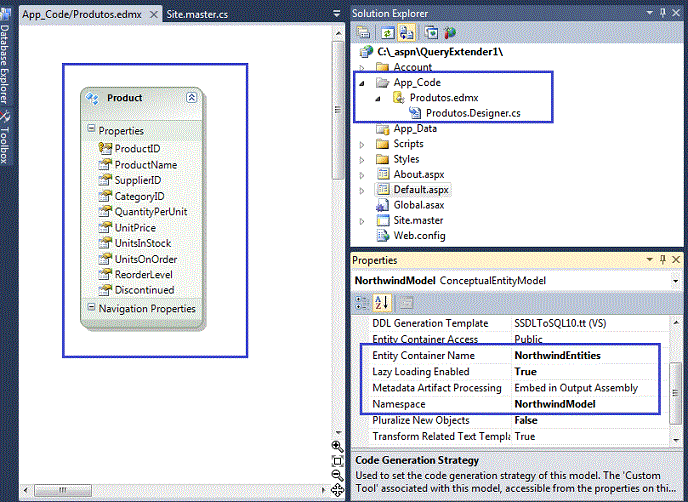Open the Properties object selector dropdown
Viewport: 688px width, 502px height.
point(675,281)
